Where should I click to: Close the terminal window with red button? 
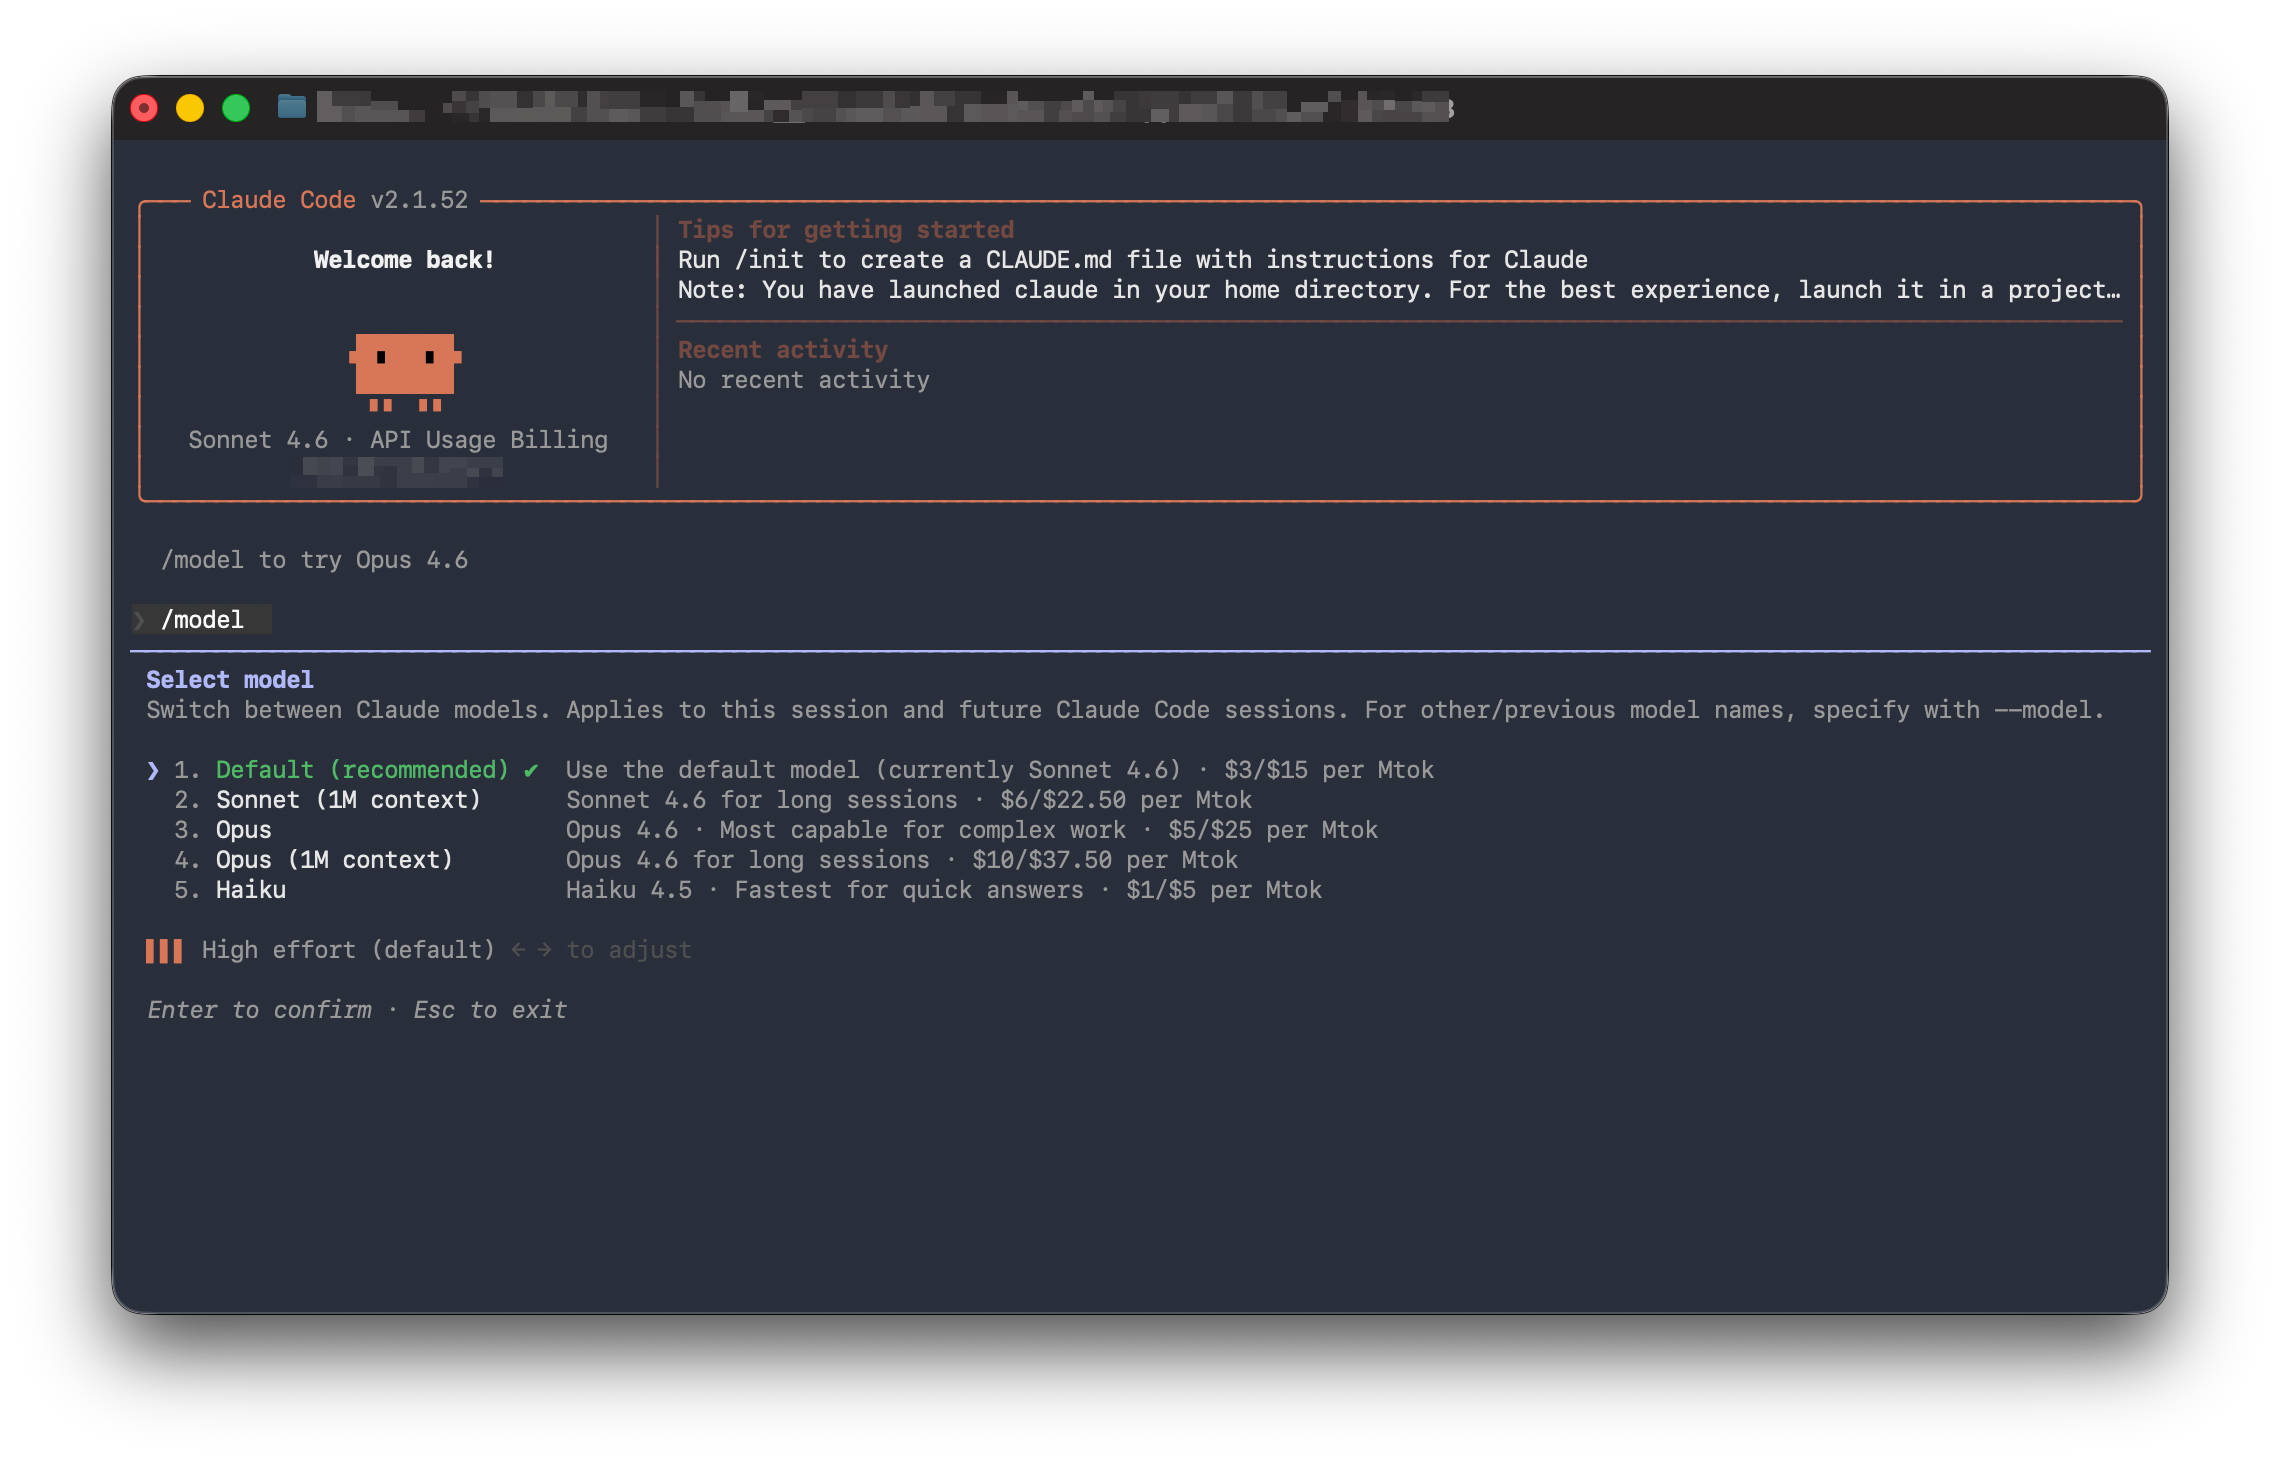click(144, 107)
